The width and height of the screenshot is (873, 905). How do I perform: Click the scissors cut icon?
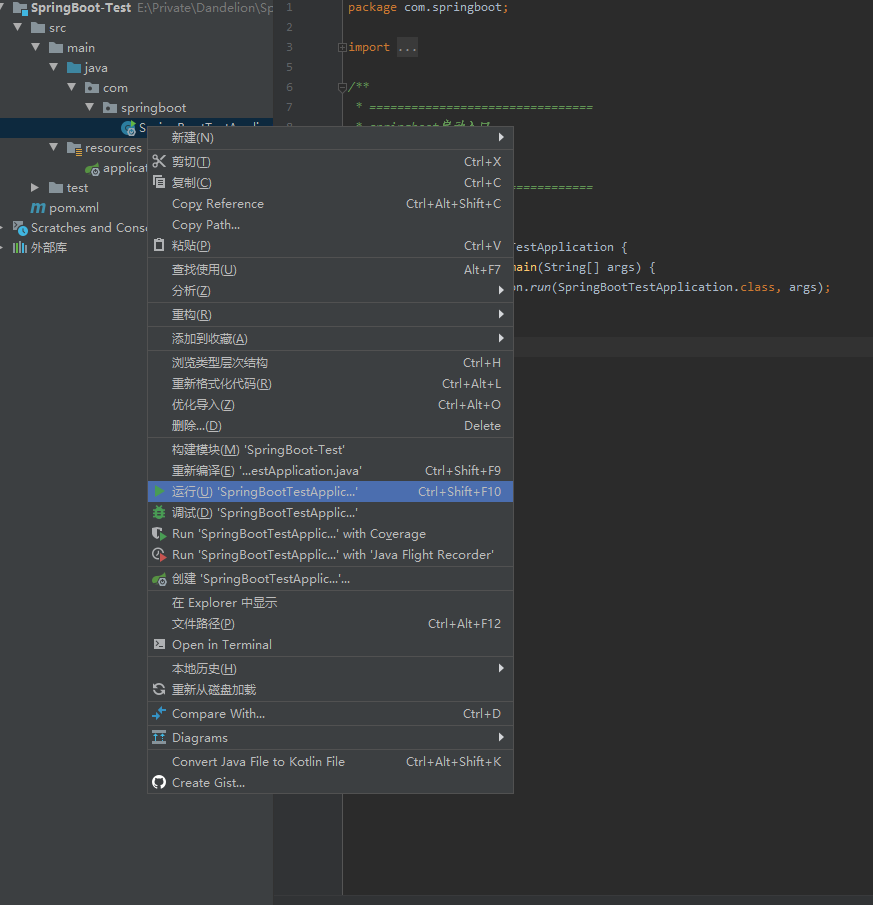tap(159, 161)
